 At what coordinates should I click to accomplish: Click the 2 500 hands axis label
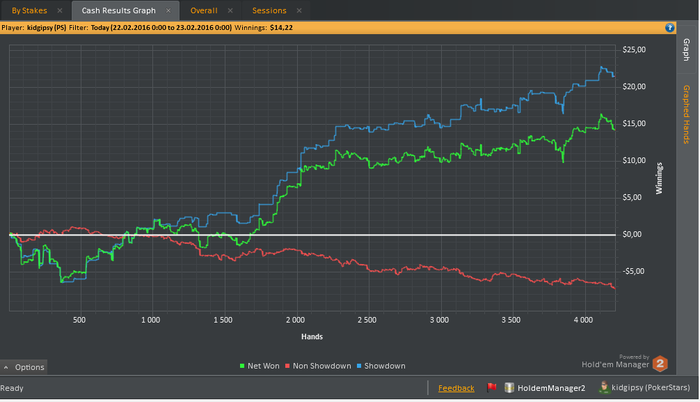367,320
